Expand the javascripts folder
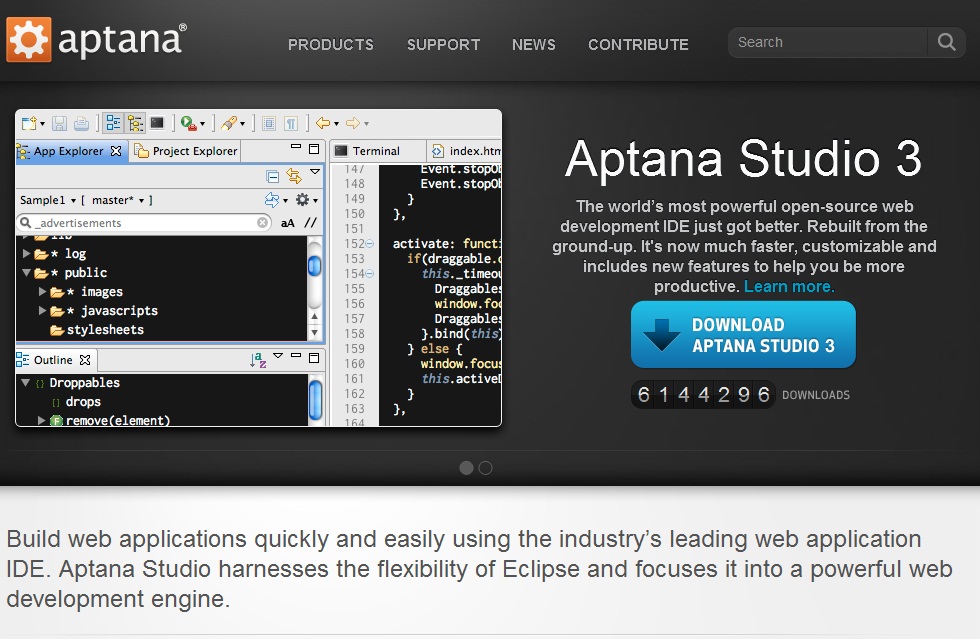Viewport: 980px width, 639px height. click(x=42, y=310)
